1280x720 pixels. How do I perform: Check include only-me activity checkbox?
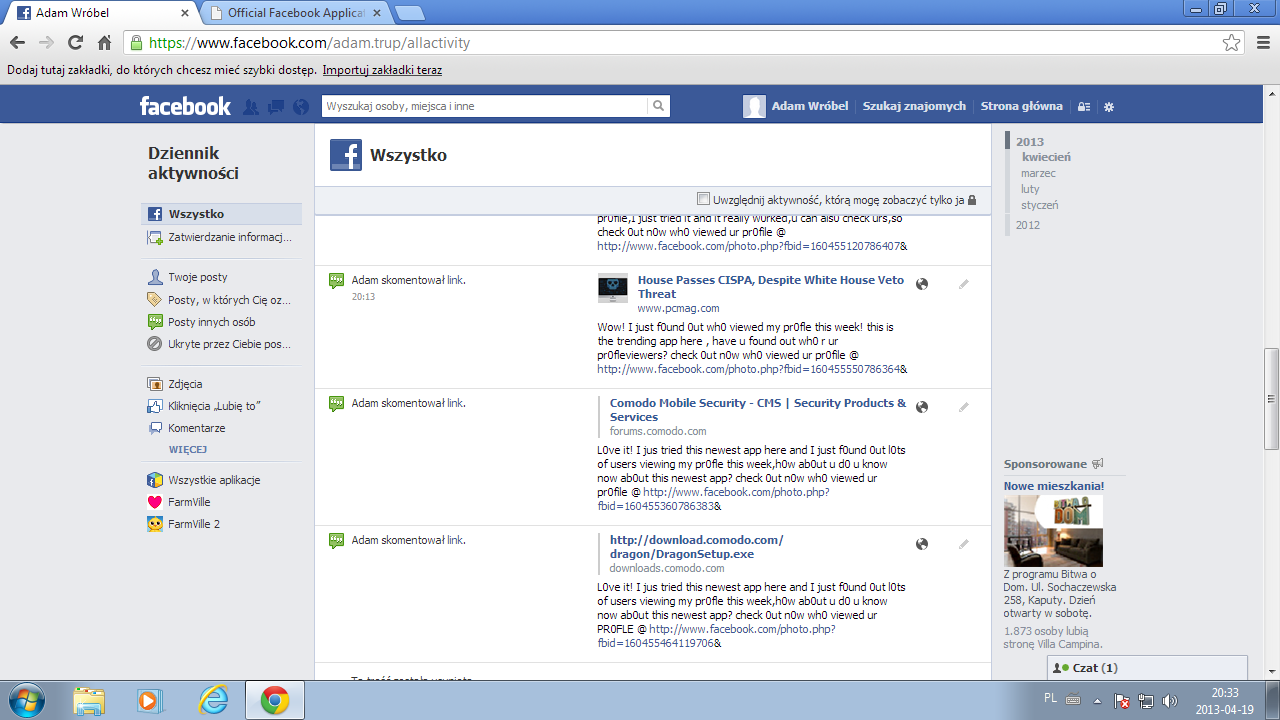(x=703, y=198)
